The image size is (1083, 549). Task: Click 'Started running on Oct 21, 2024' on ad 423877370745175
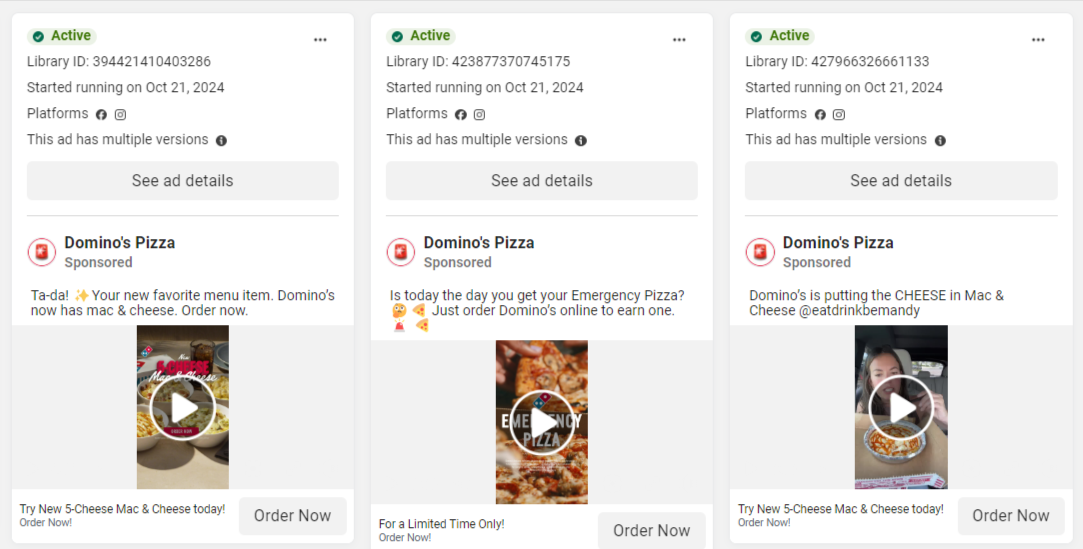485,88
